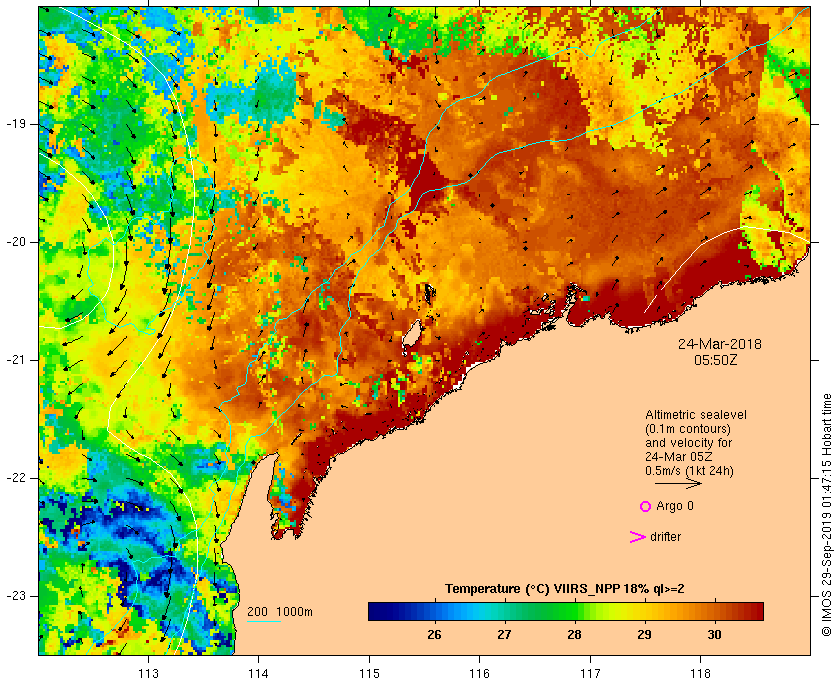Viewport: 840px width, 680px height.
Task: Click the date text 24-Mar-2018
Action: coord(719,344)
